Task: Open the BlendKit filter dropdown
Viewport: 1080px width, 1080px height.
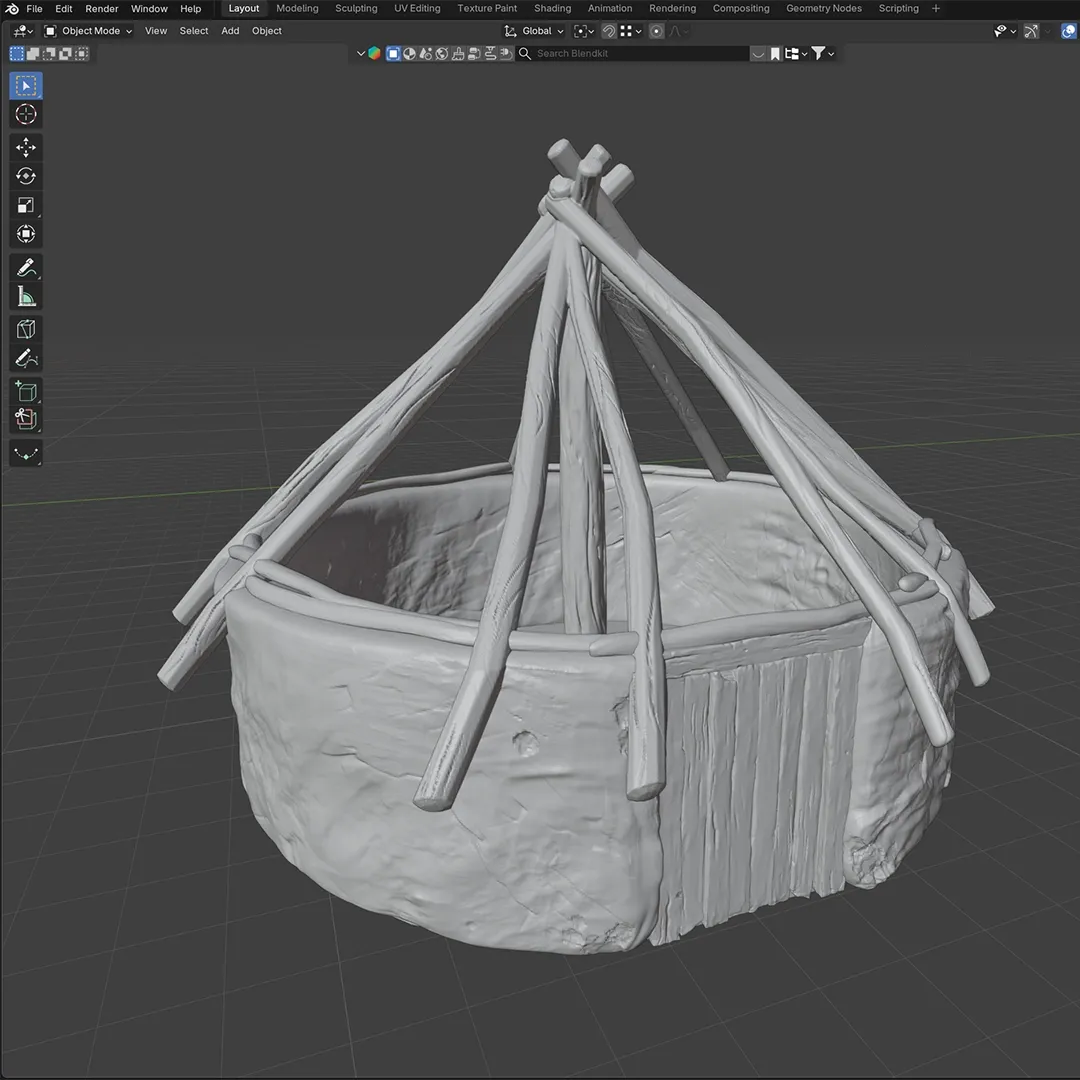Action: (x=823, y=54)
